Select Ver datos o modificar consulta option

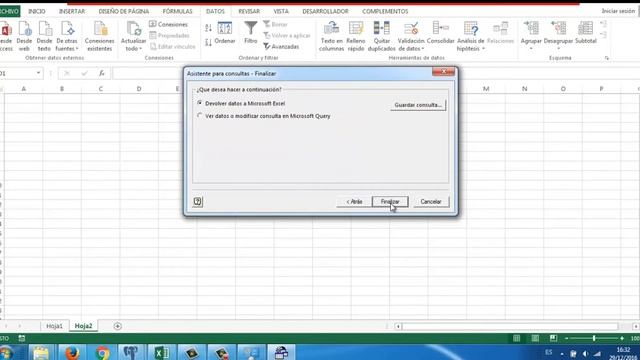[200, 116]
